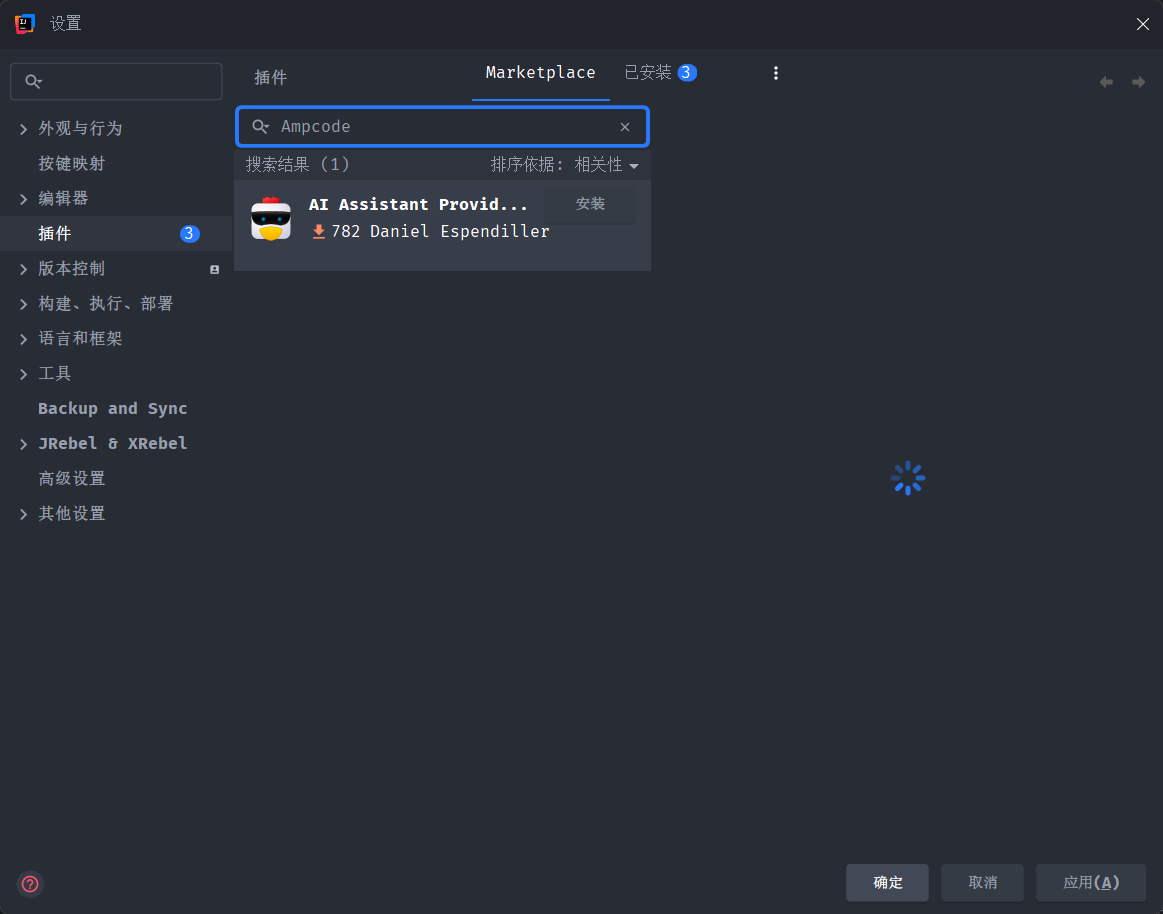
Task: Expand the 版本控制 section
Action: [24, 269]
